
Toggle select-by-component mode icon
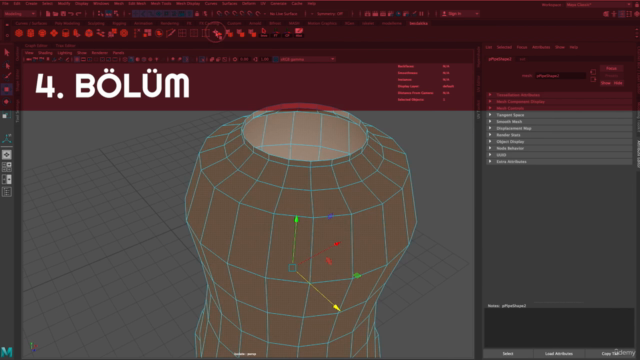point(116,14)
